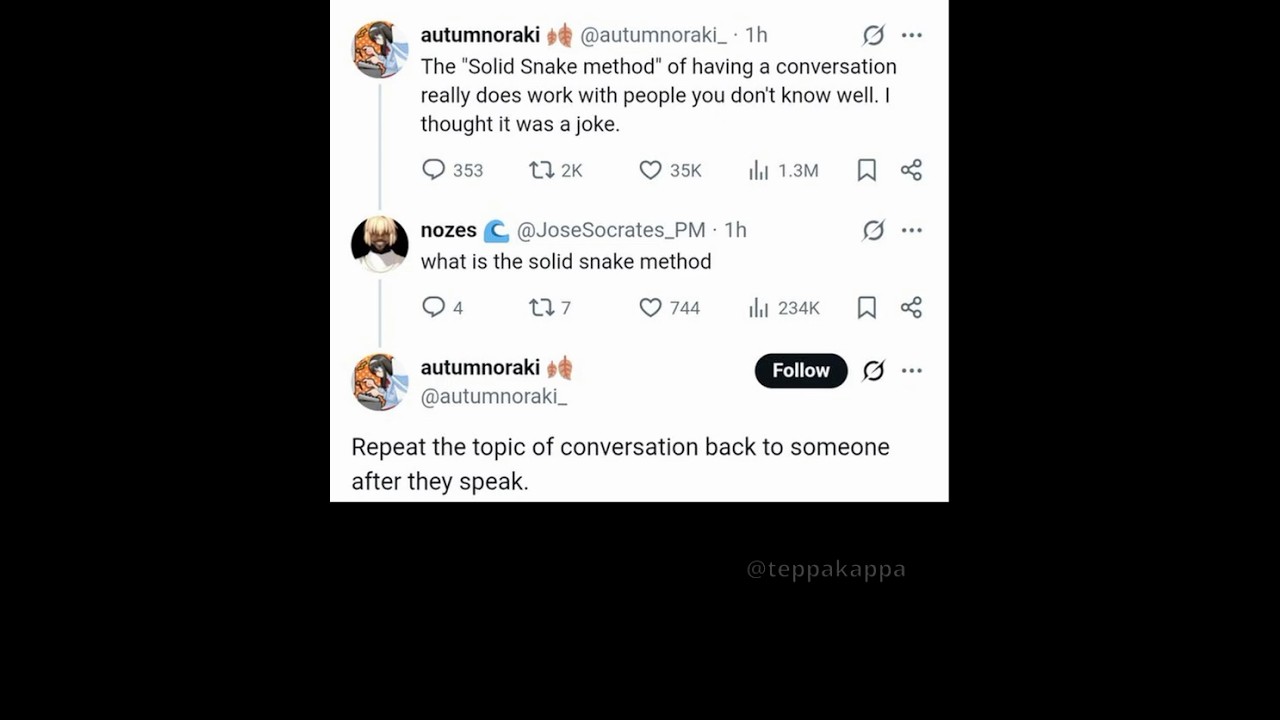Like the tweet with 35K likes
Viewport: 1280px width, 720px height.
click(x=651, y=170)
